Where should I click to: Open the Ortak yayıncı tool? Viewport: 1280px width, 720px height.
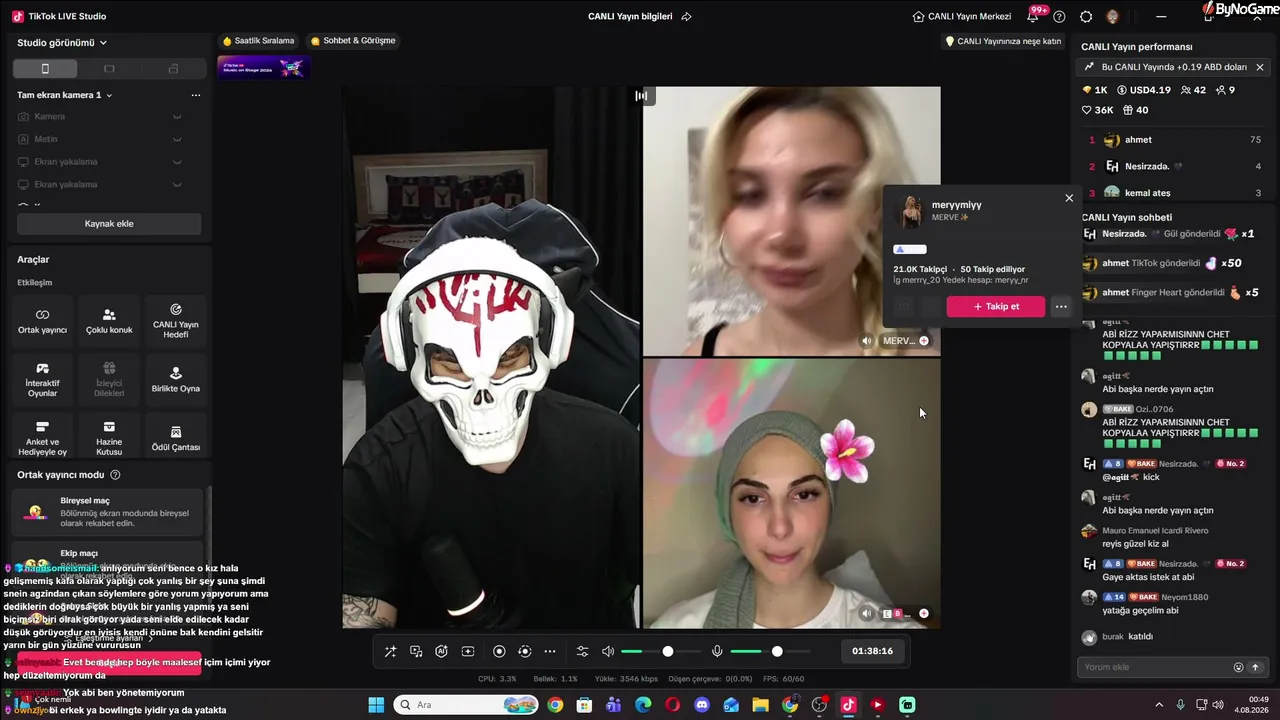tap(42, 321)
